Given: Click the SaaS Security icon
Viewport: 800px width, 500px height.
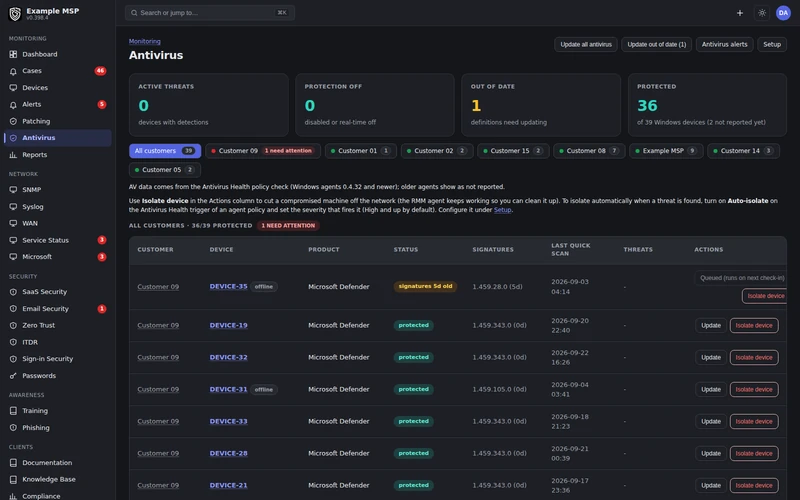Looking at the screenshot, I should [13, 292].
